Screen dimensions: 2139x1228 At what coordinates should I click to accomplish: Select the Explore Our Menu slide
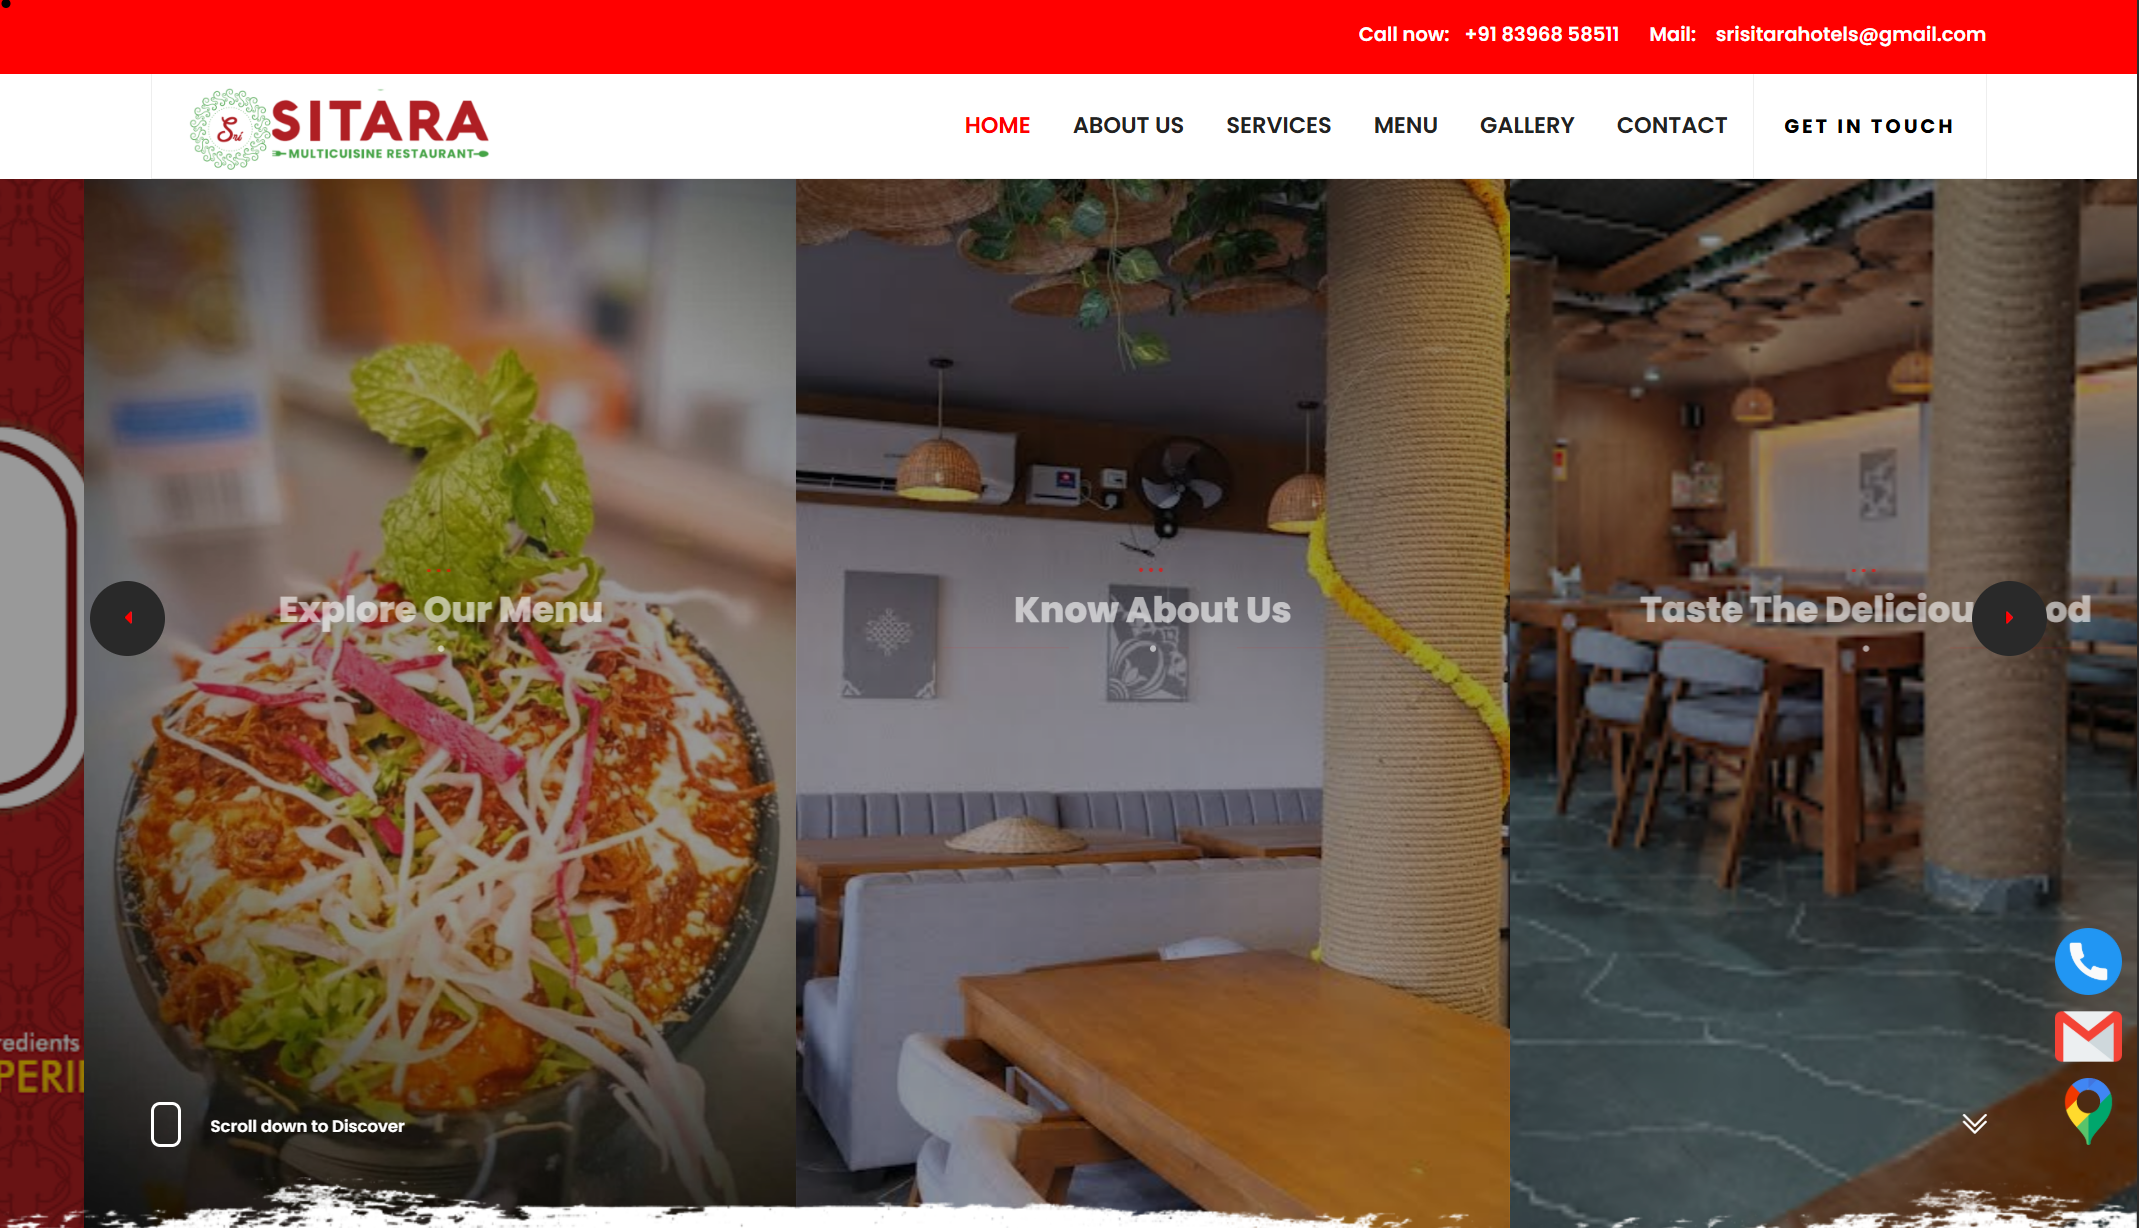[440, 609]
